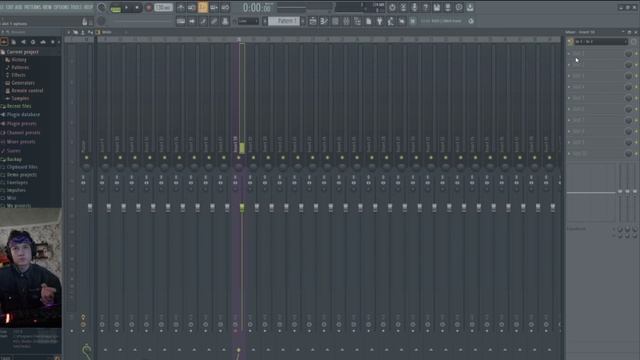The image size is (640, 360).
Task: Open the snap 'Line' dropdown
Action: [x=248, y=21]
